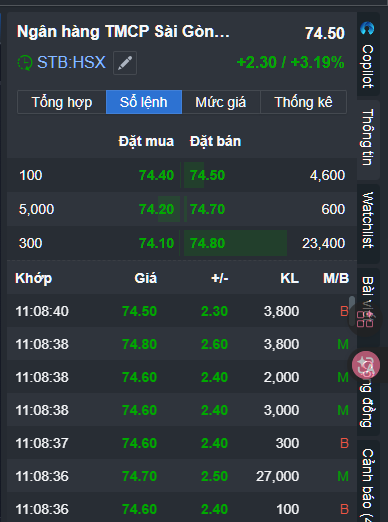Image resolution: width=388 pixels, height=522 pixels.
Task: Select the 11:08:37 trade row
Action: pyautogui.click(x=182, y=443)
